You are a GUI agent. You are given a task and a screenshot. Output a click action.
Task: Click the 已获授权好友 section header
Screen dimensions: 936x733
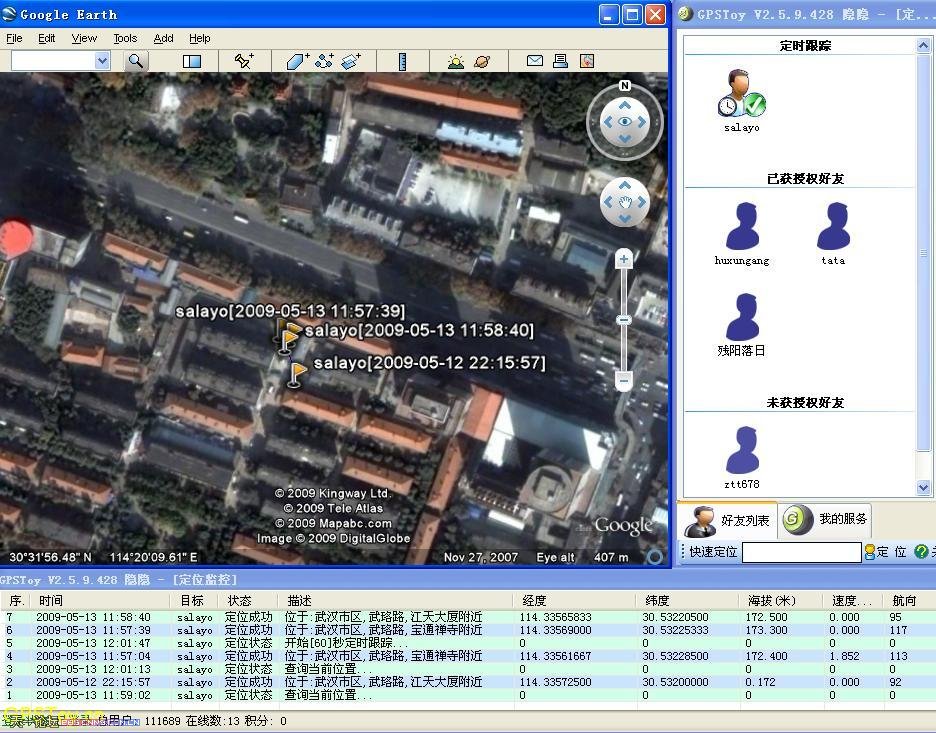coord(805,178)
